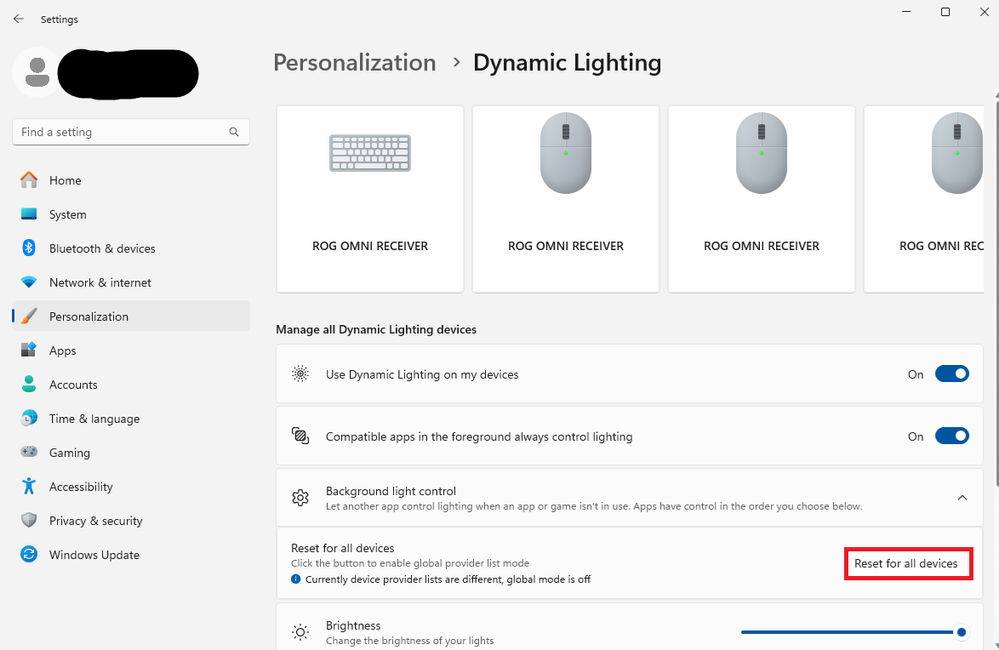Open Windows Update

tap(131, 554)
